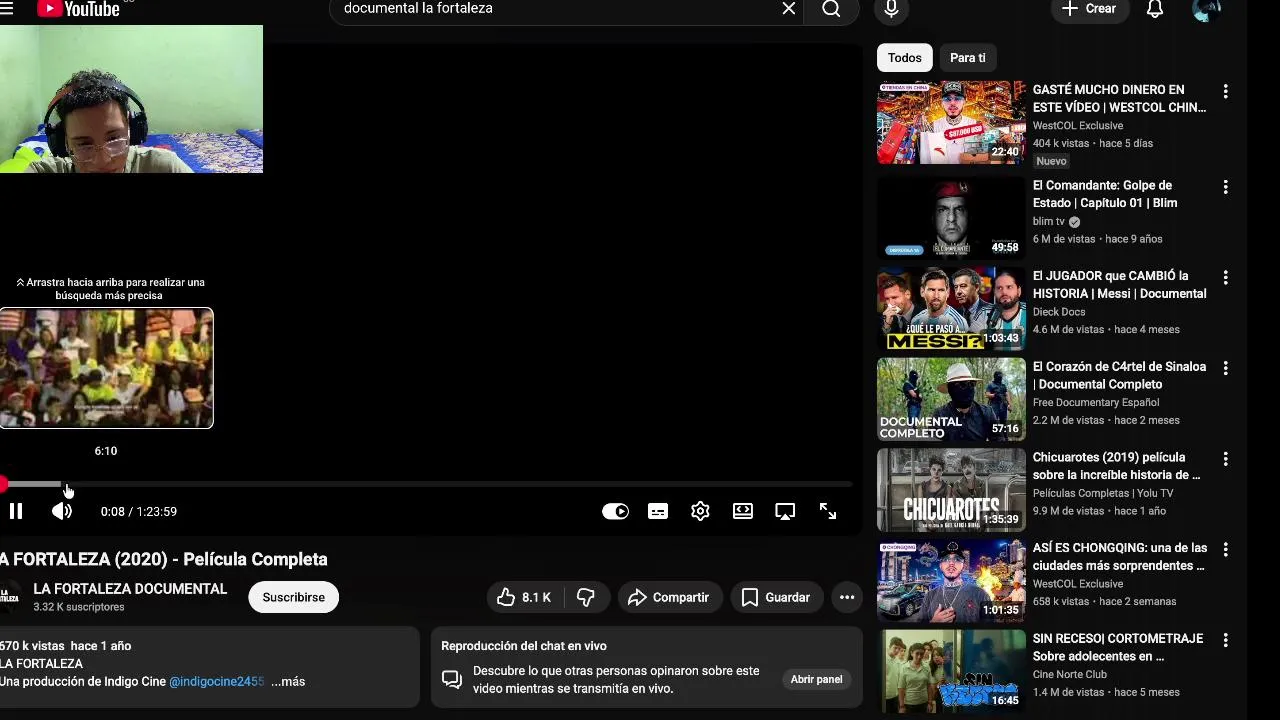Screen dimensions: 1280x720
Task: Seek on the video progress bar
Action: 426,484
